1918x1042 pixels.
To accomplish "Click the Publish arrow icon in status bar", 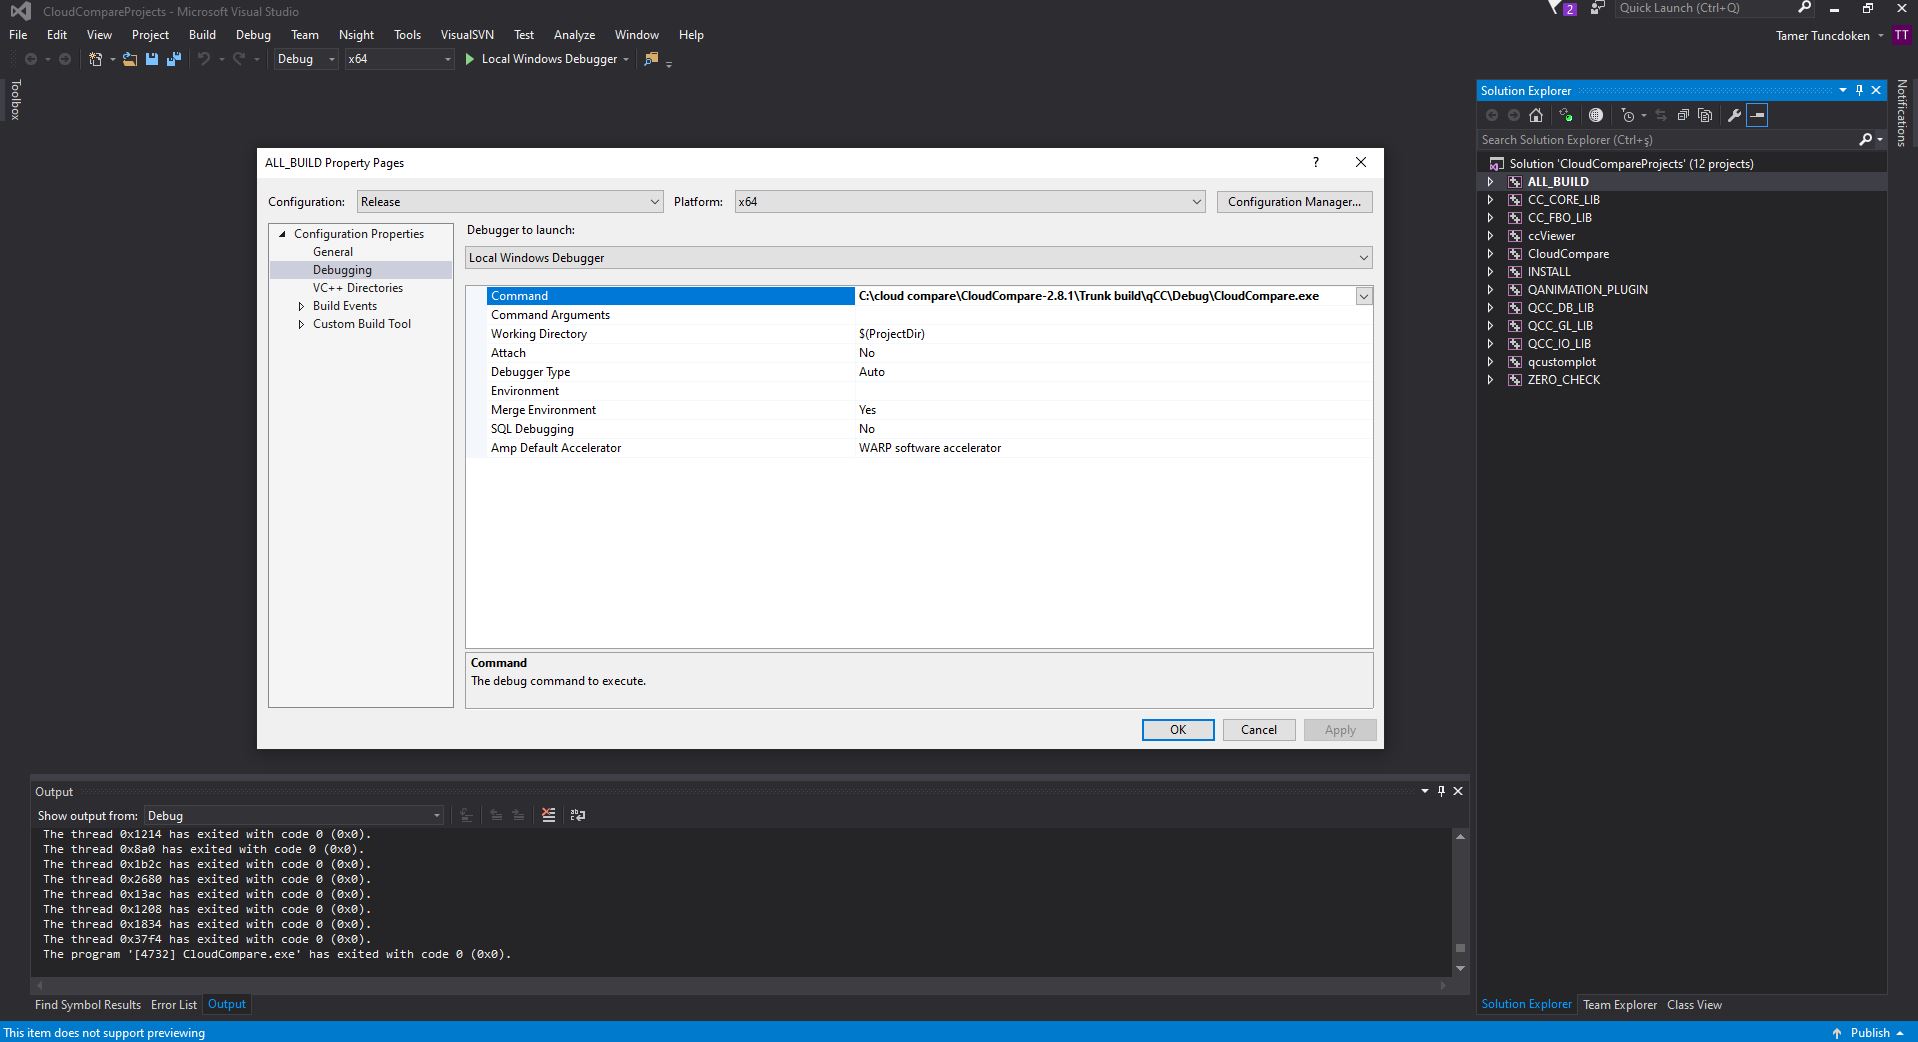I will (x=1837, y=1033).
